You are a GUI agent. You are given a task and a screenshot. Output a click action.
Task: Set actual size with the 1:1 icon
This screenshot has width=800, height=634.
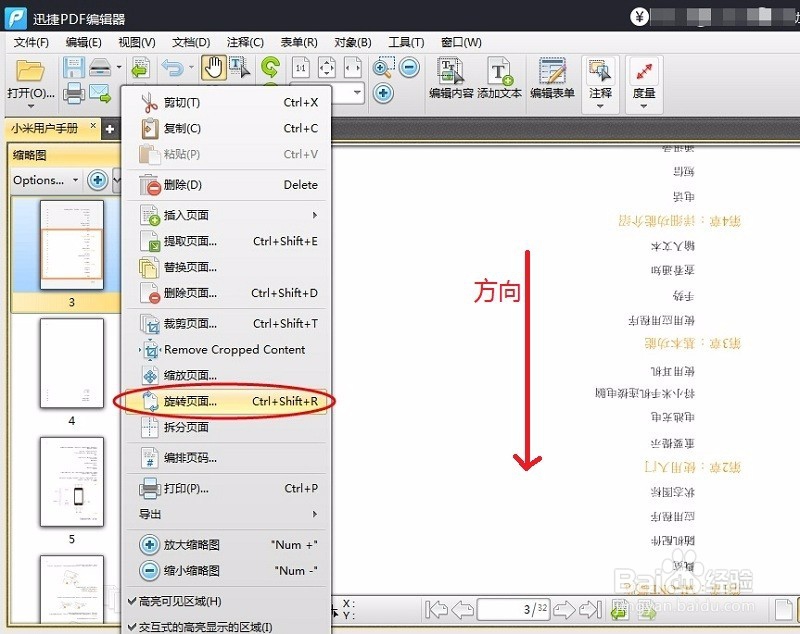[301, 67]
